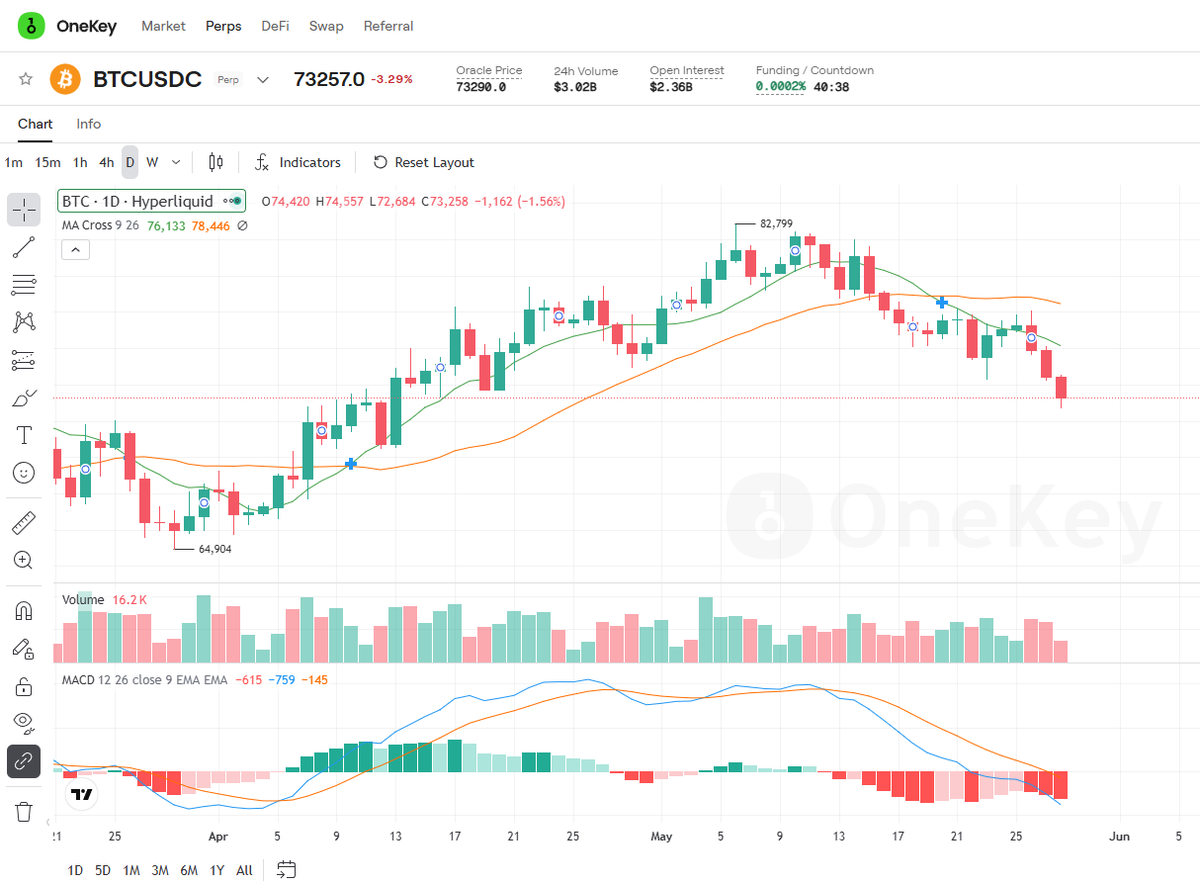Collapse the indicator legend with chevron

76,250
